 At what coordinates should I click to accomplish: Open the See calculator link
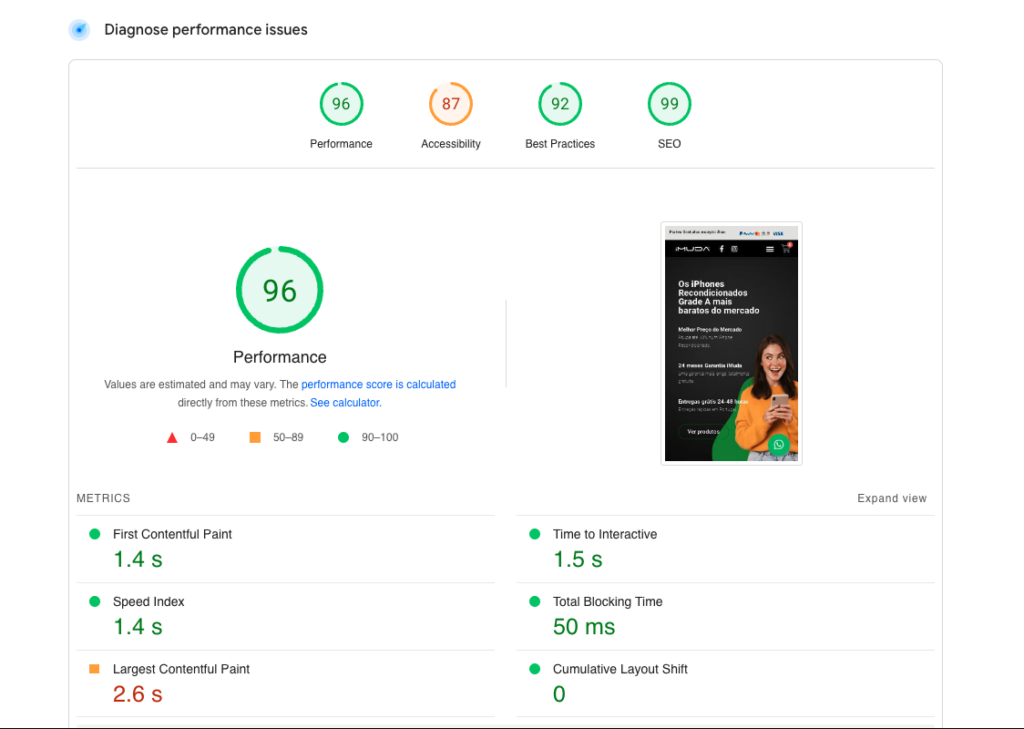pyautogui.click(x=344, y=402)
